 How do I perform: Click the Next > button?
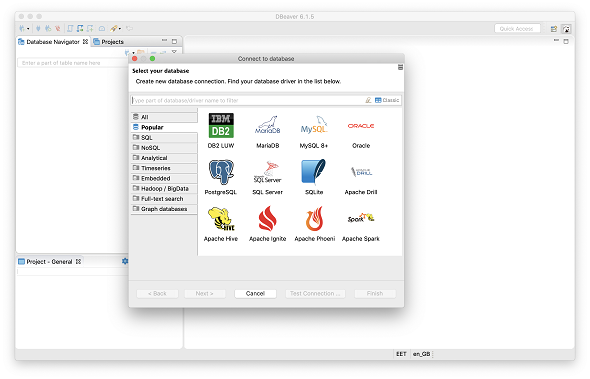point(204,293)
